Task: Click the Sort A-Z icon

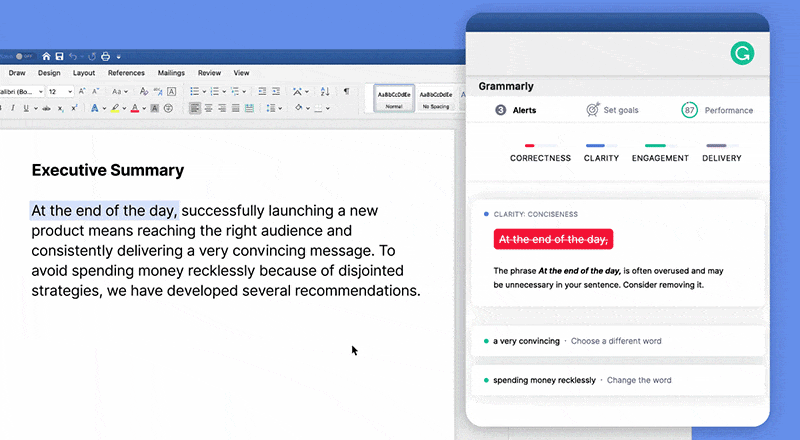Action: [324, 91]
